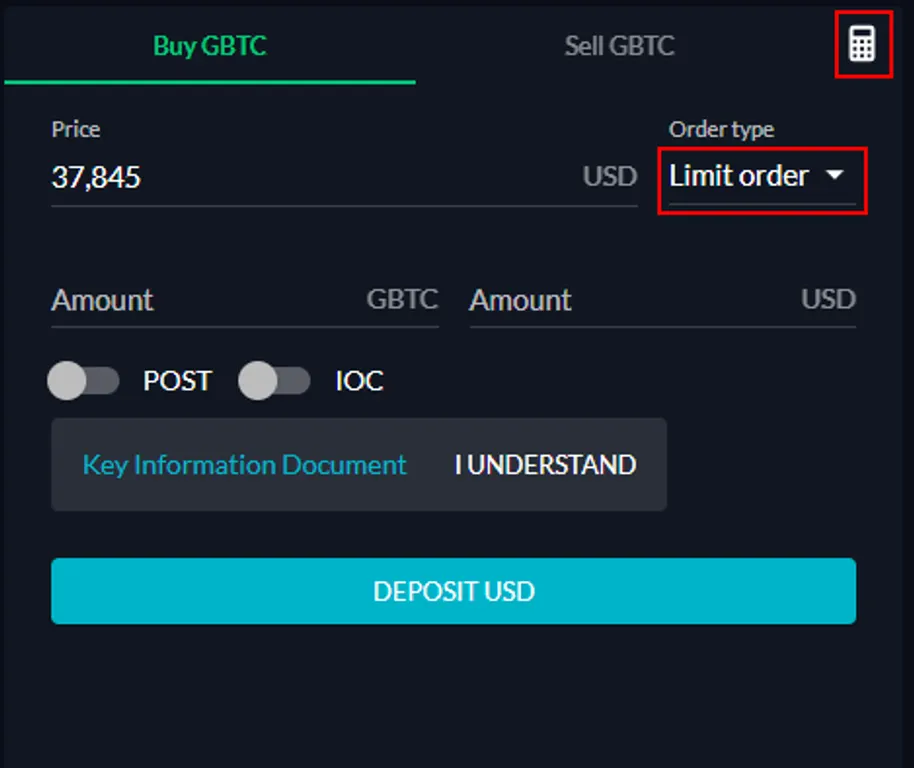This screenshot has width=914, height=768.
Task: Click the IOC toggle label text
Action: pyautogui.click(x=359, y=381)
